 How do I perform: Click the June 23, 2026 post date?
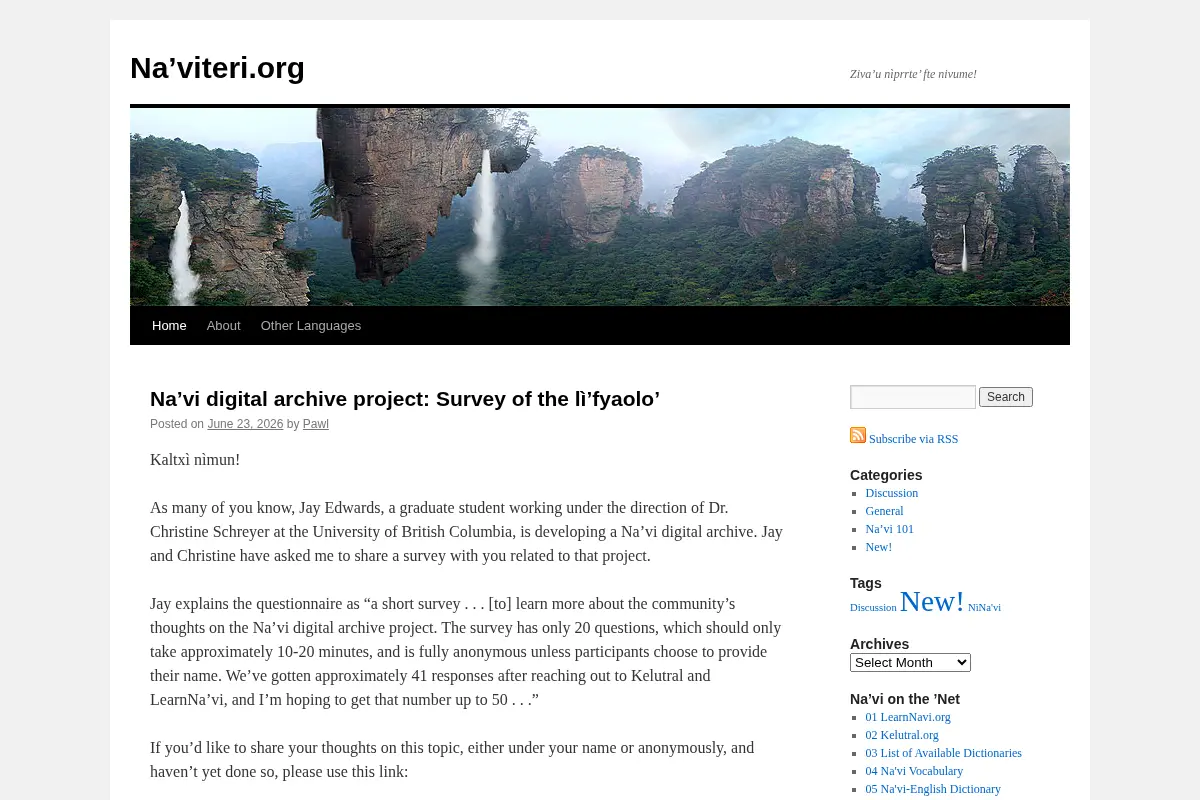pyautogui.click(x=245, y=424)
